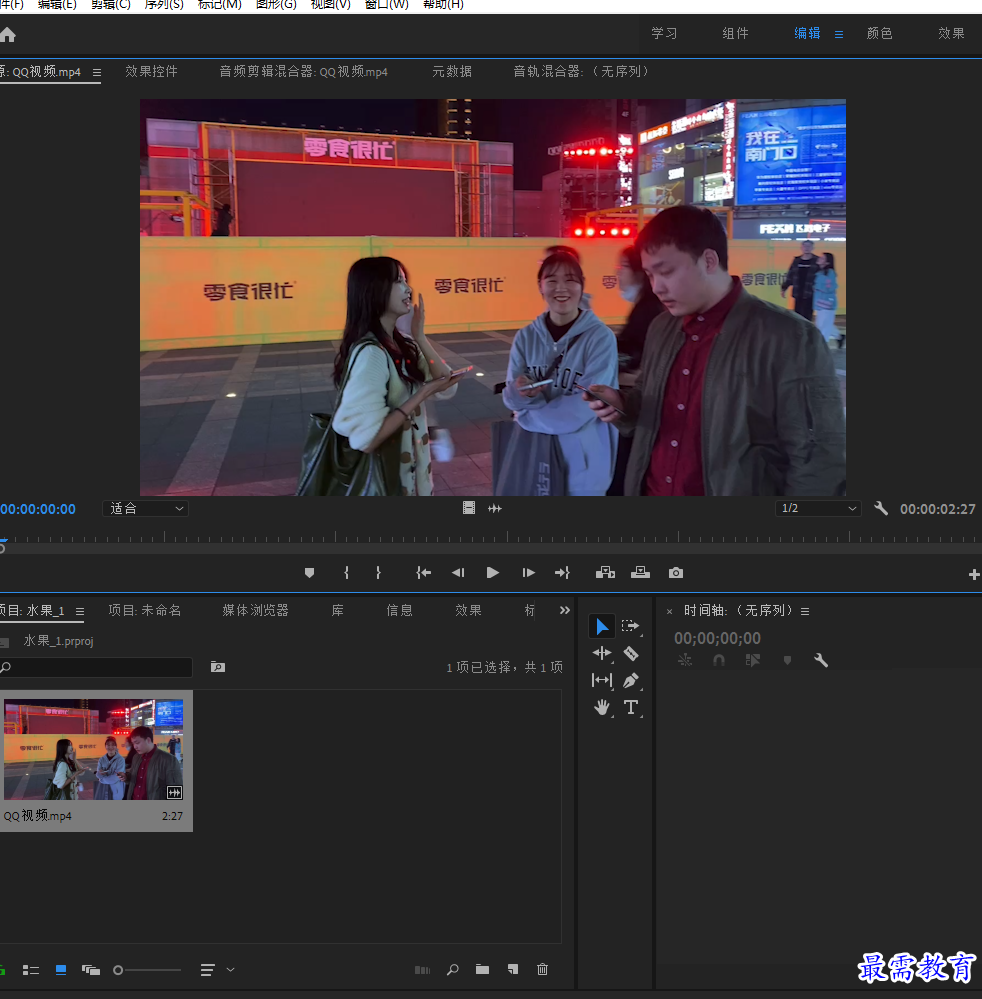Create new search bin from query
Image resolution: width=982 pixels, height=999 pixels.
(x=218, y=667)
